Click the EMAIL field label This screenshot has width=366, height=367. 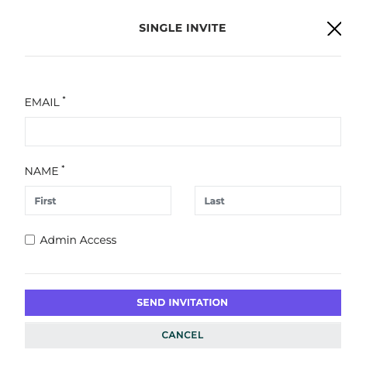42,102
